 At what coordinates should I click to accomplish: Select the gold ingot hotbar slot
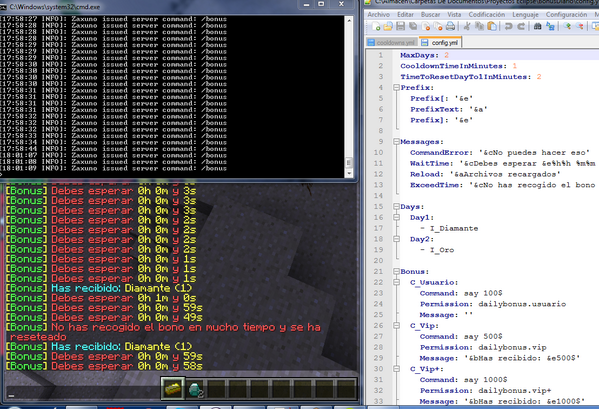tap(173, 388)
